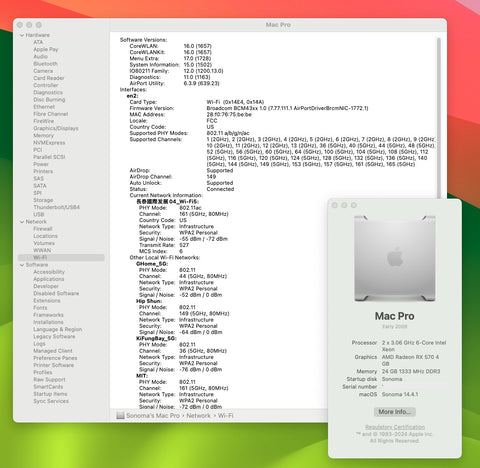Select Memory in the Hardware list

pyautogui.click(x=43, y=135)
